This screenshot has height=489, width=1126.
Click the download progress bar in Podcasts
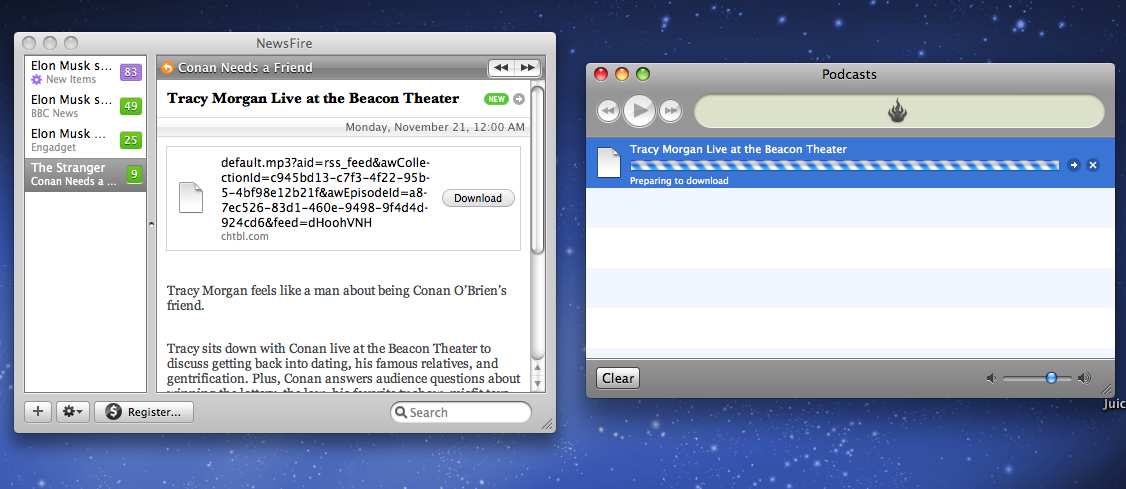coord(844,165)
